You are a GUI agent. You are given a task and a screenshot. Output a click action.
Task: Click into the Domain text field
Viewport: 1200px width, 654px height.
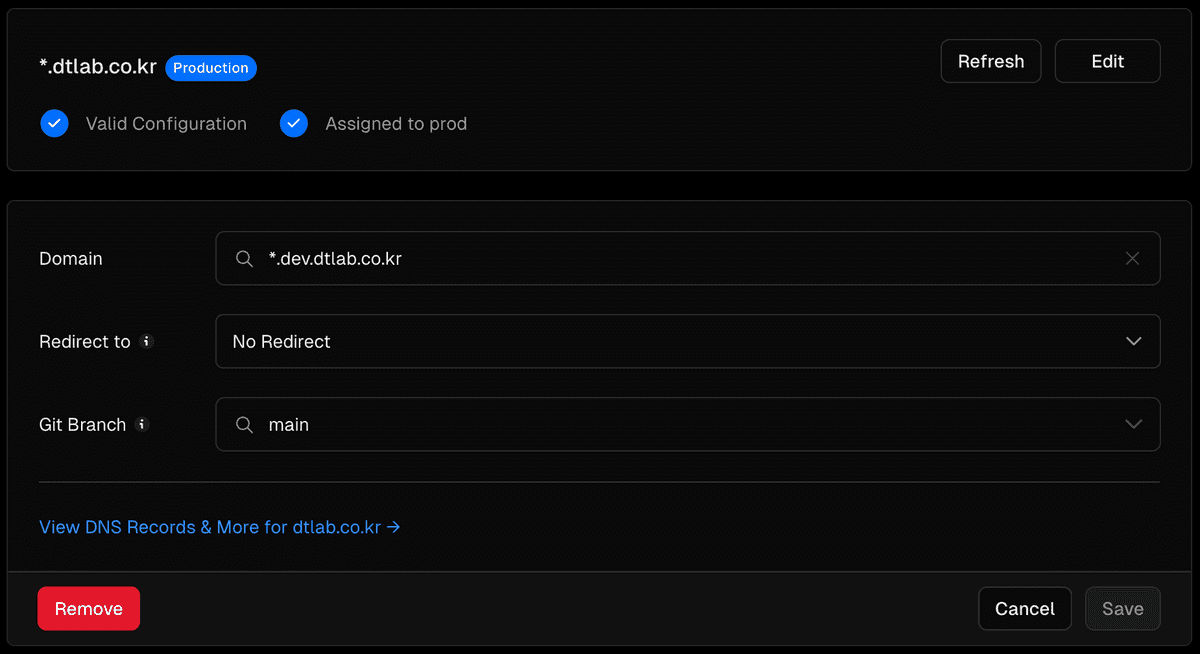[688, 258]
